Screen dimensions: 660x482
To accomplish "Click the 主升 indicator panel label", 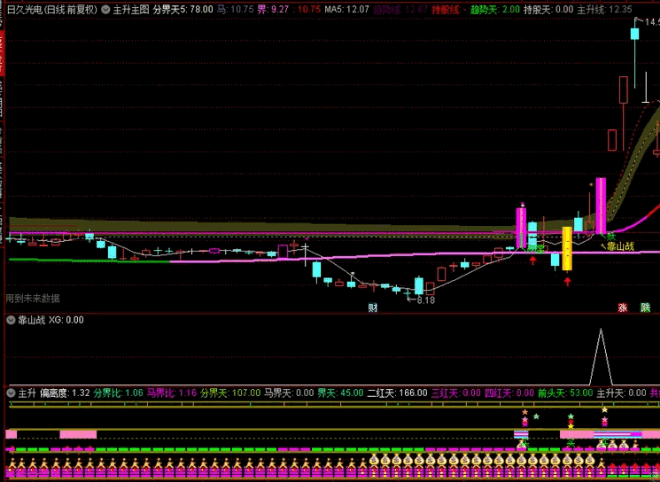I will (27, 393).
